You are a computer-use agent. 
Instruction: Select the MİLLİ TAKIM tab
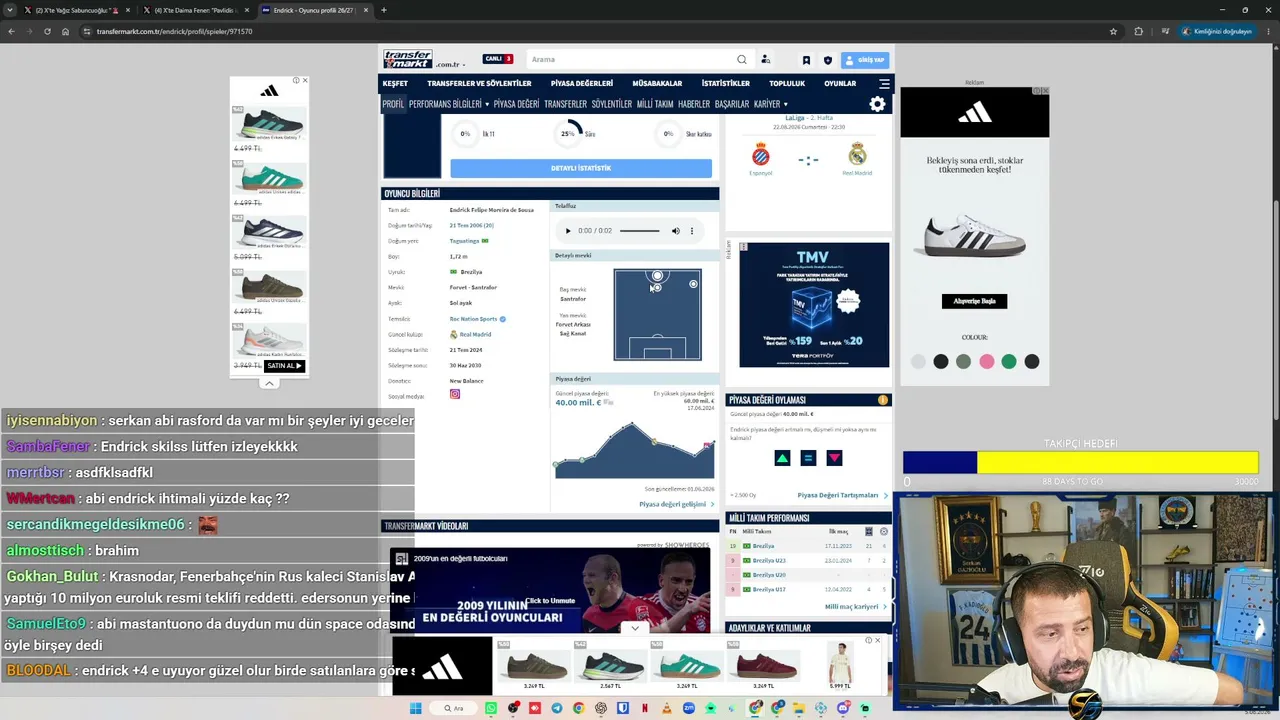tap(655, 104)
